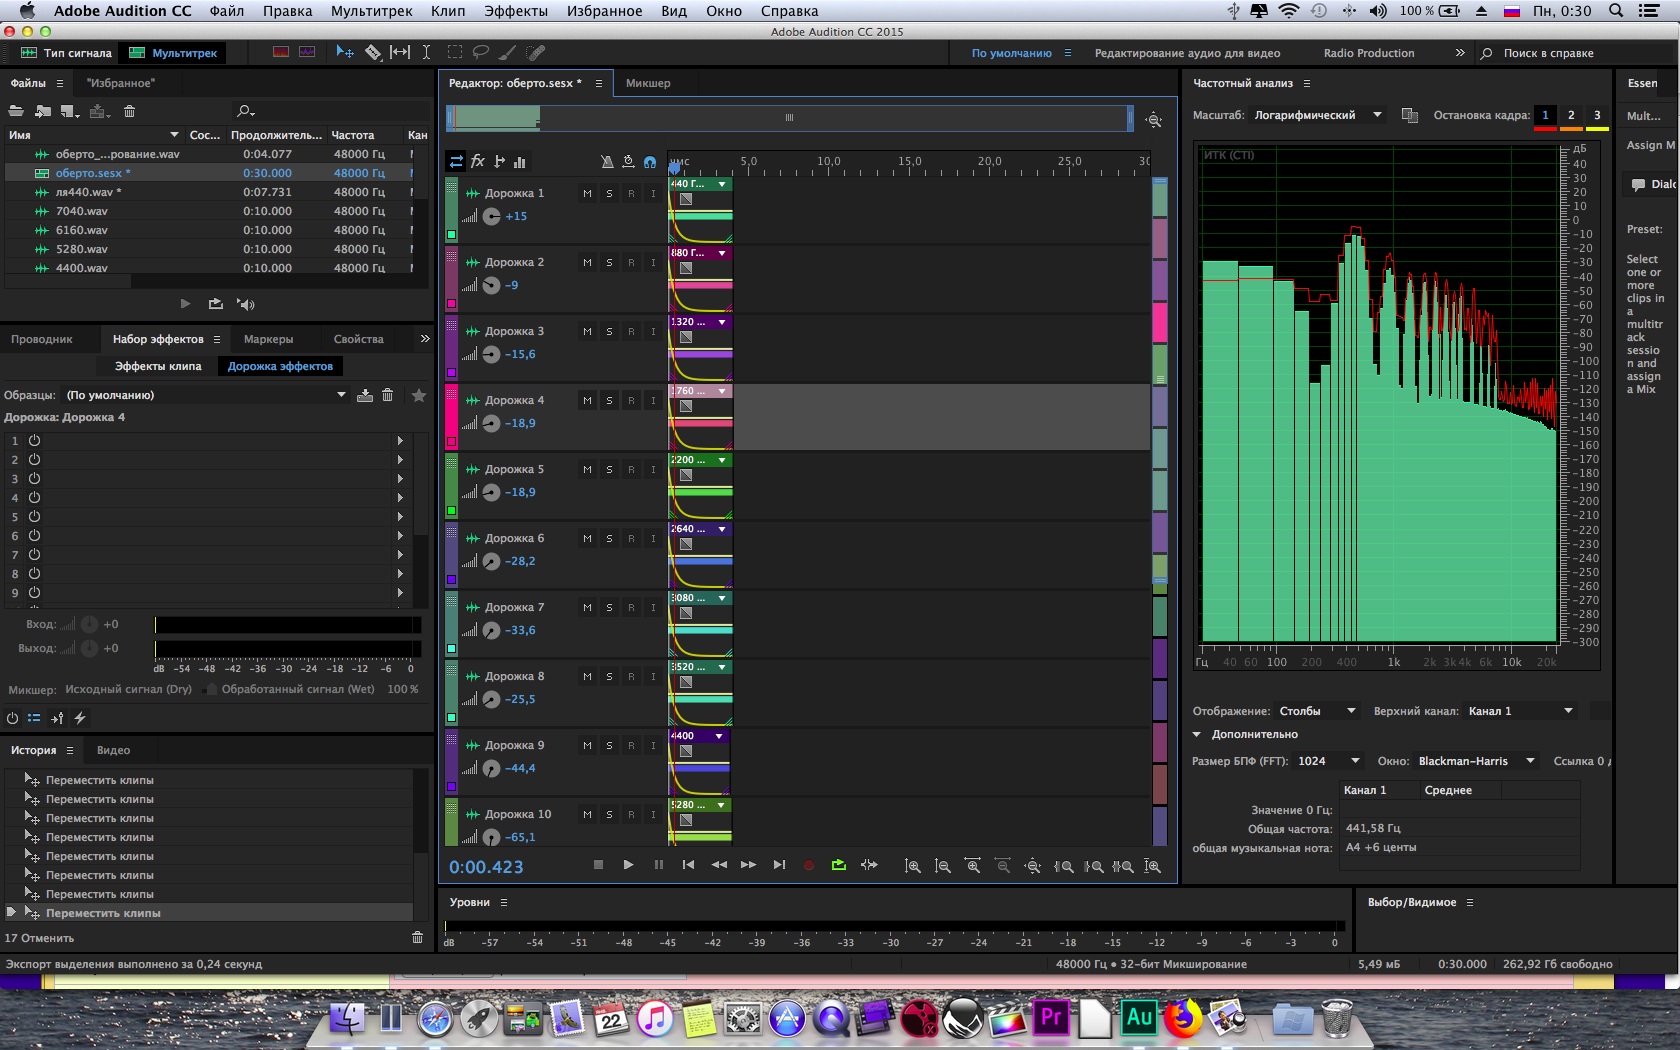Switch to Тип сигнала view
The height and width of the screenshot is (1050, 1680).
click(67, 53)
